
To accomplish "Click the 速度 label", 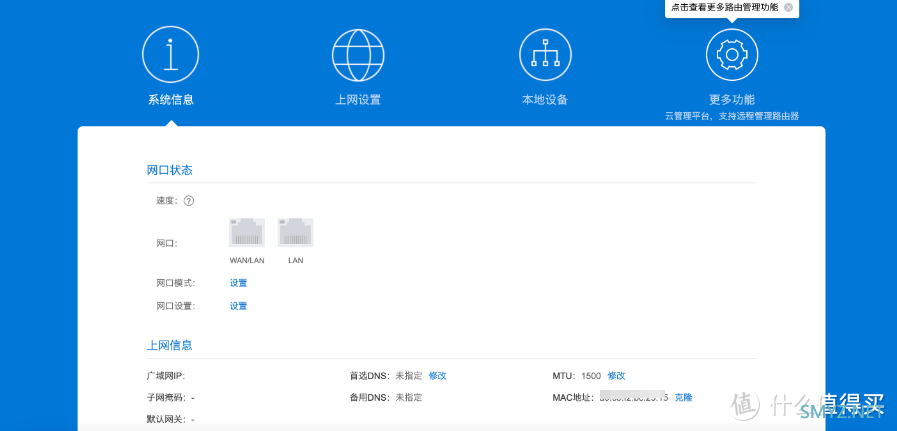I will tap(168, 201).
